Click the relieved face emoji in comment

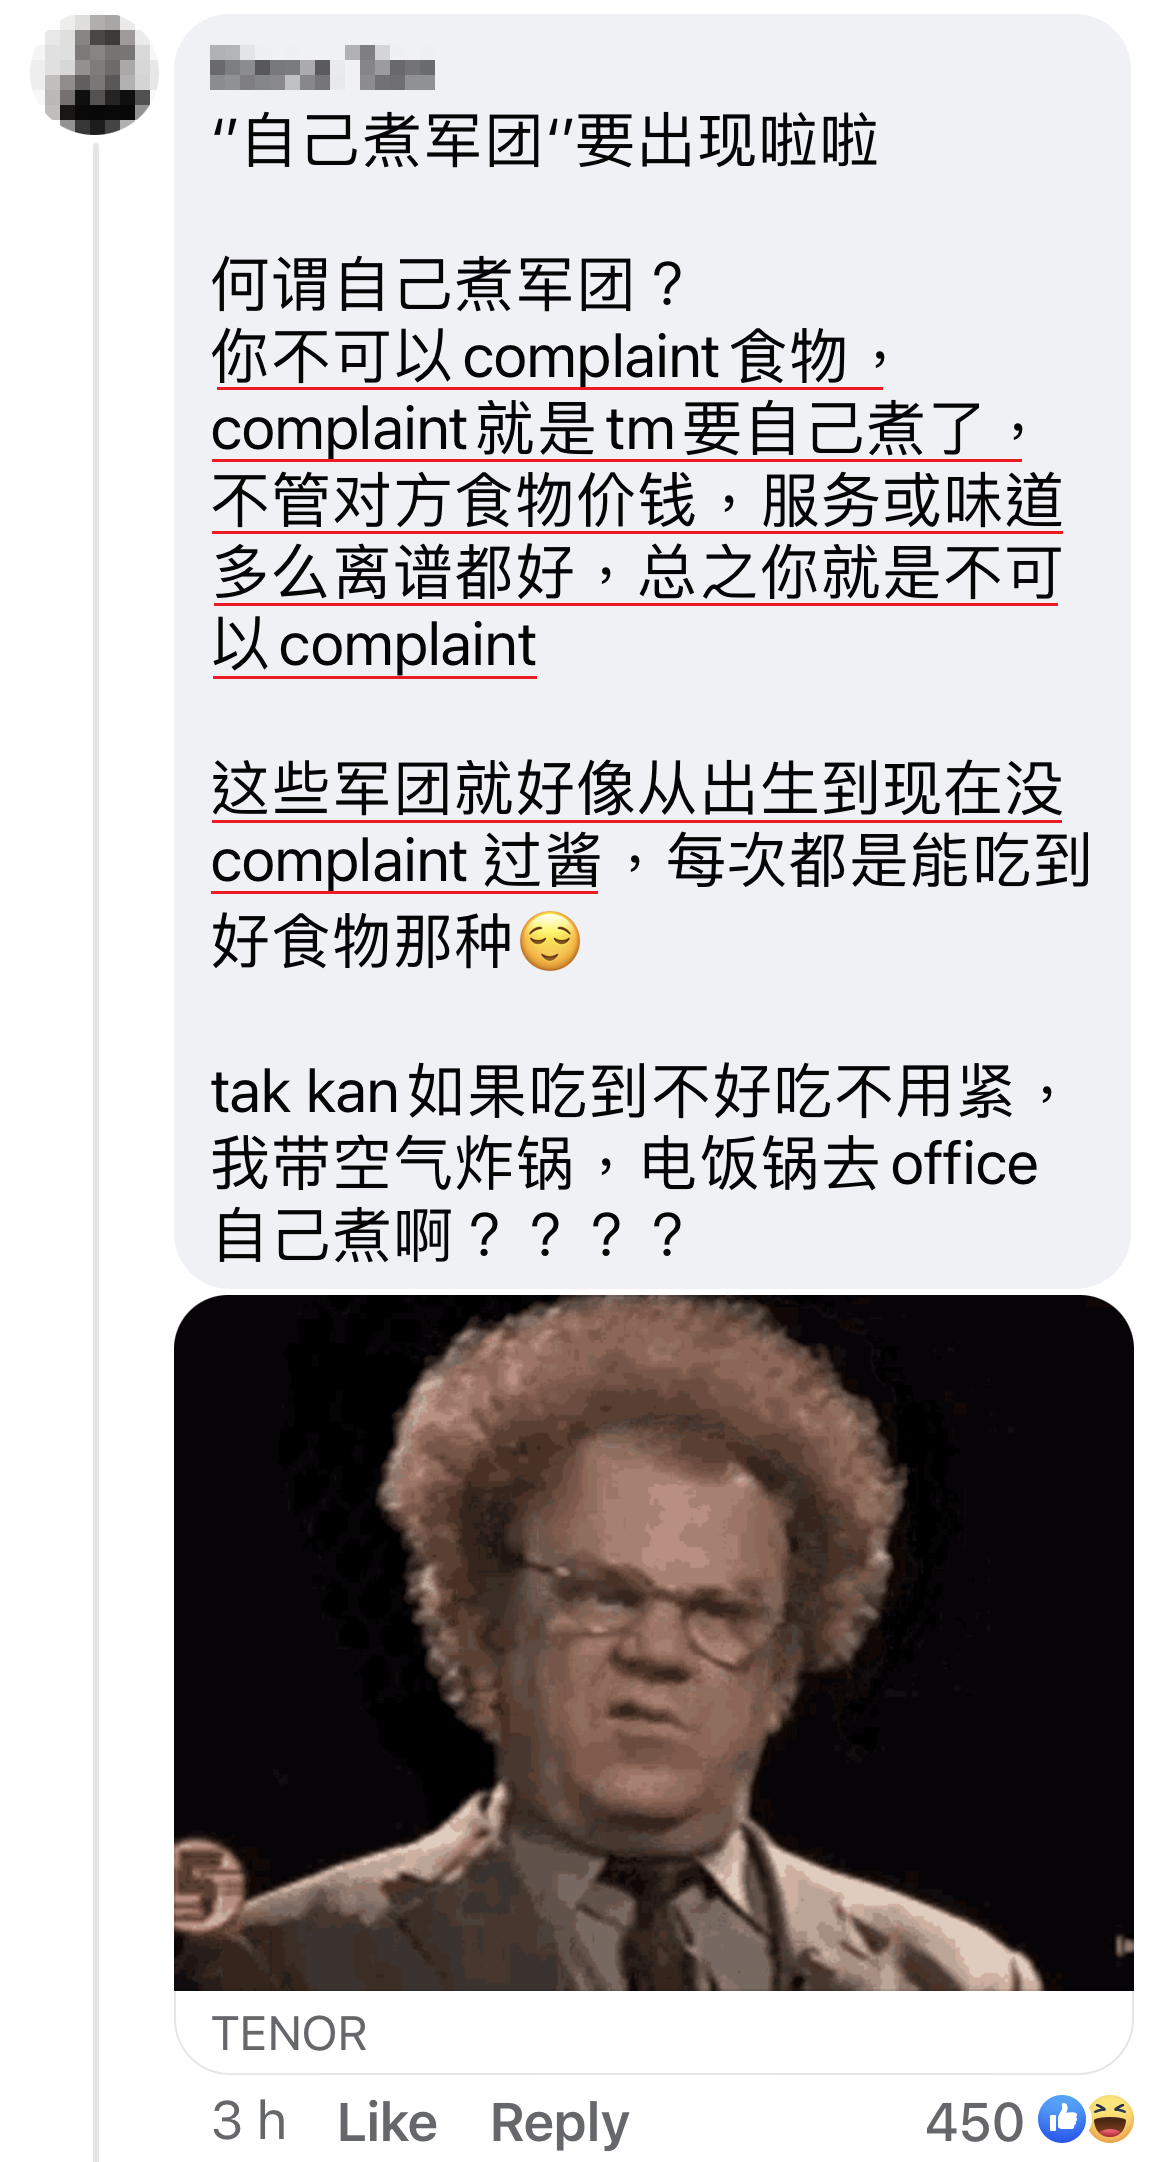551,941
